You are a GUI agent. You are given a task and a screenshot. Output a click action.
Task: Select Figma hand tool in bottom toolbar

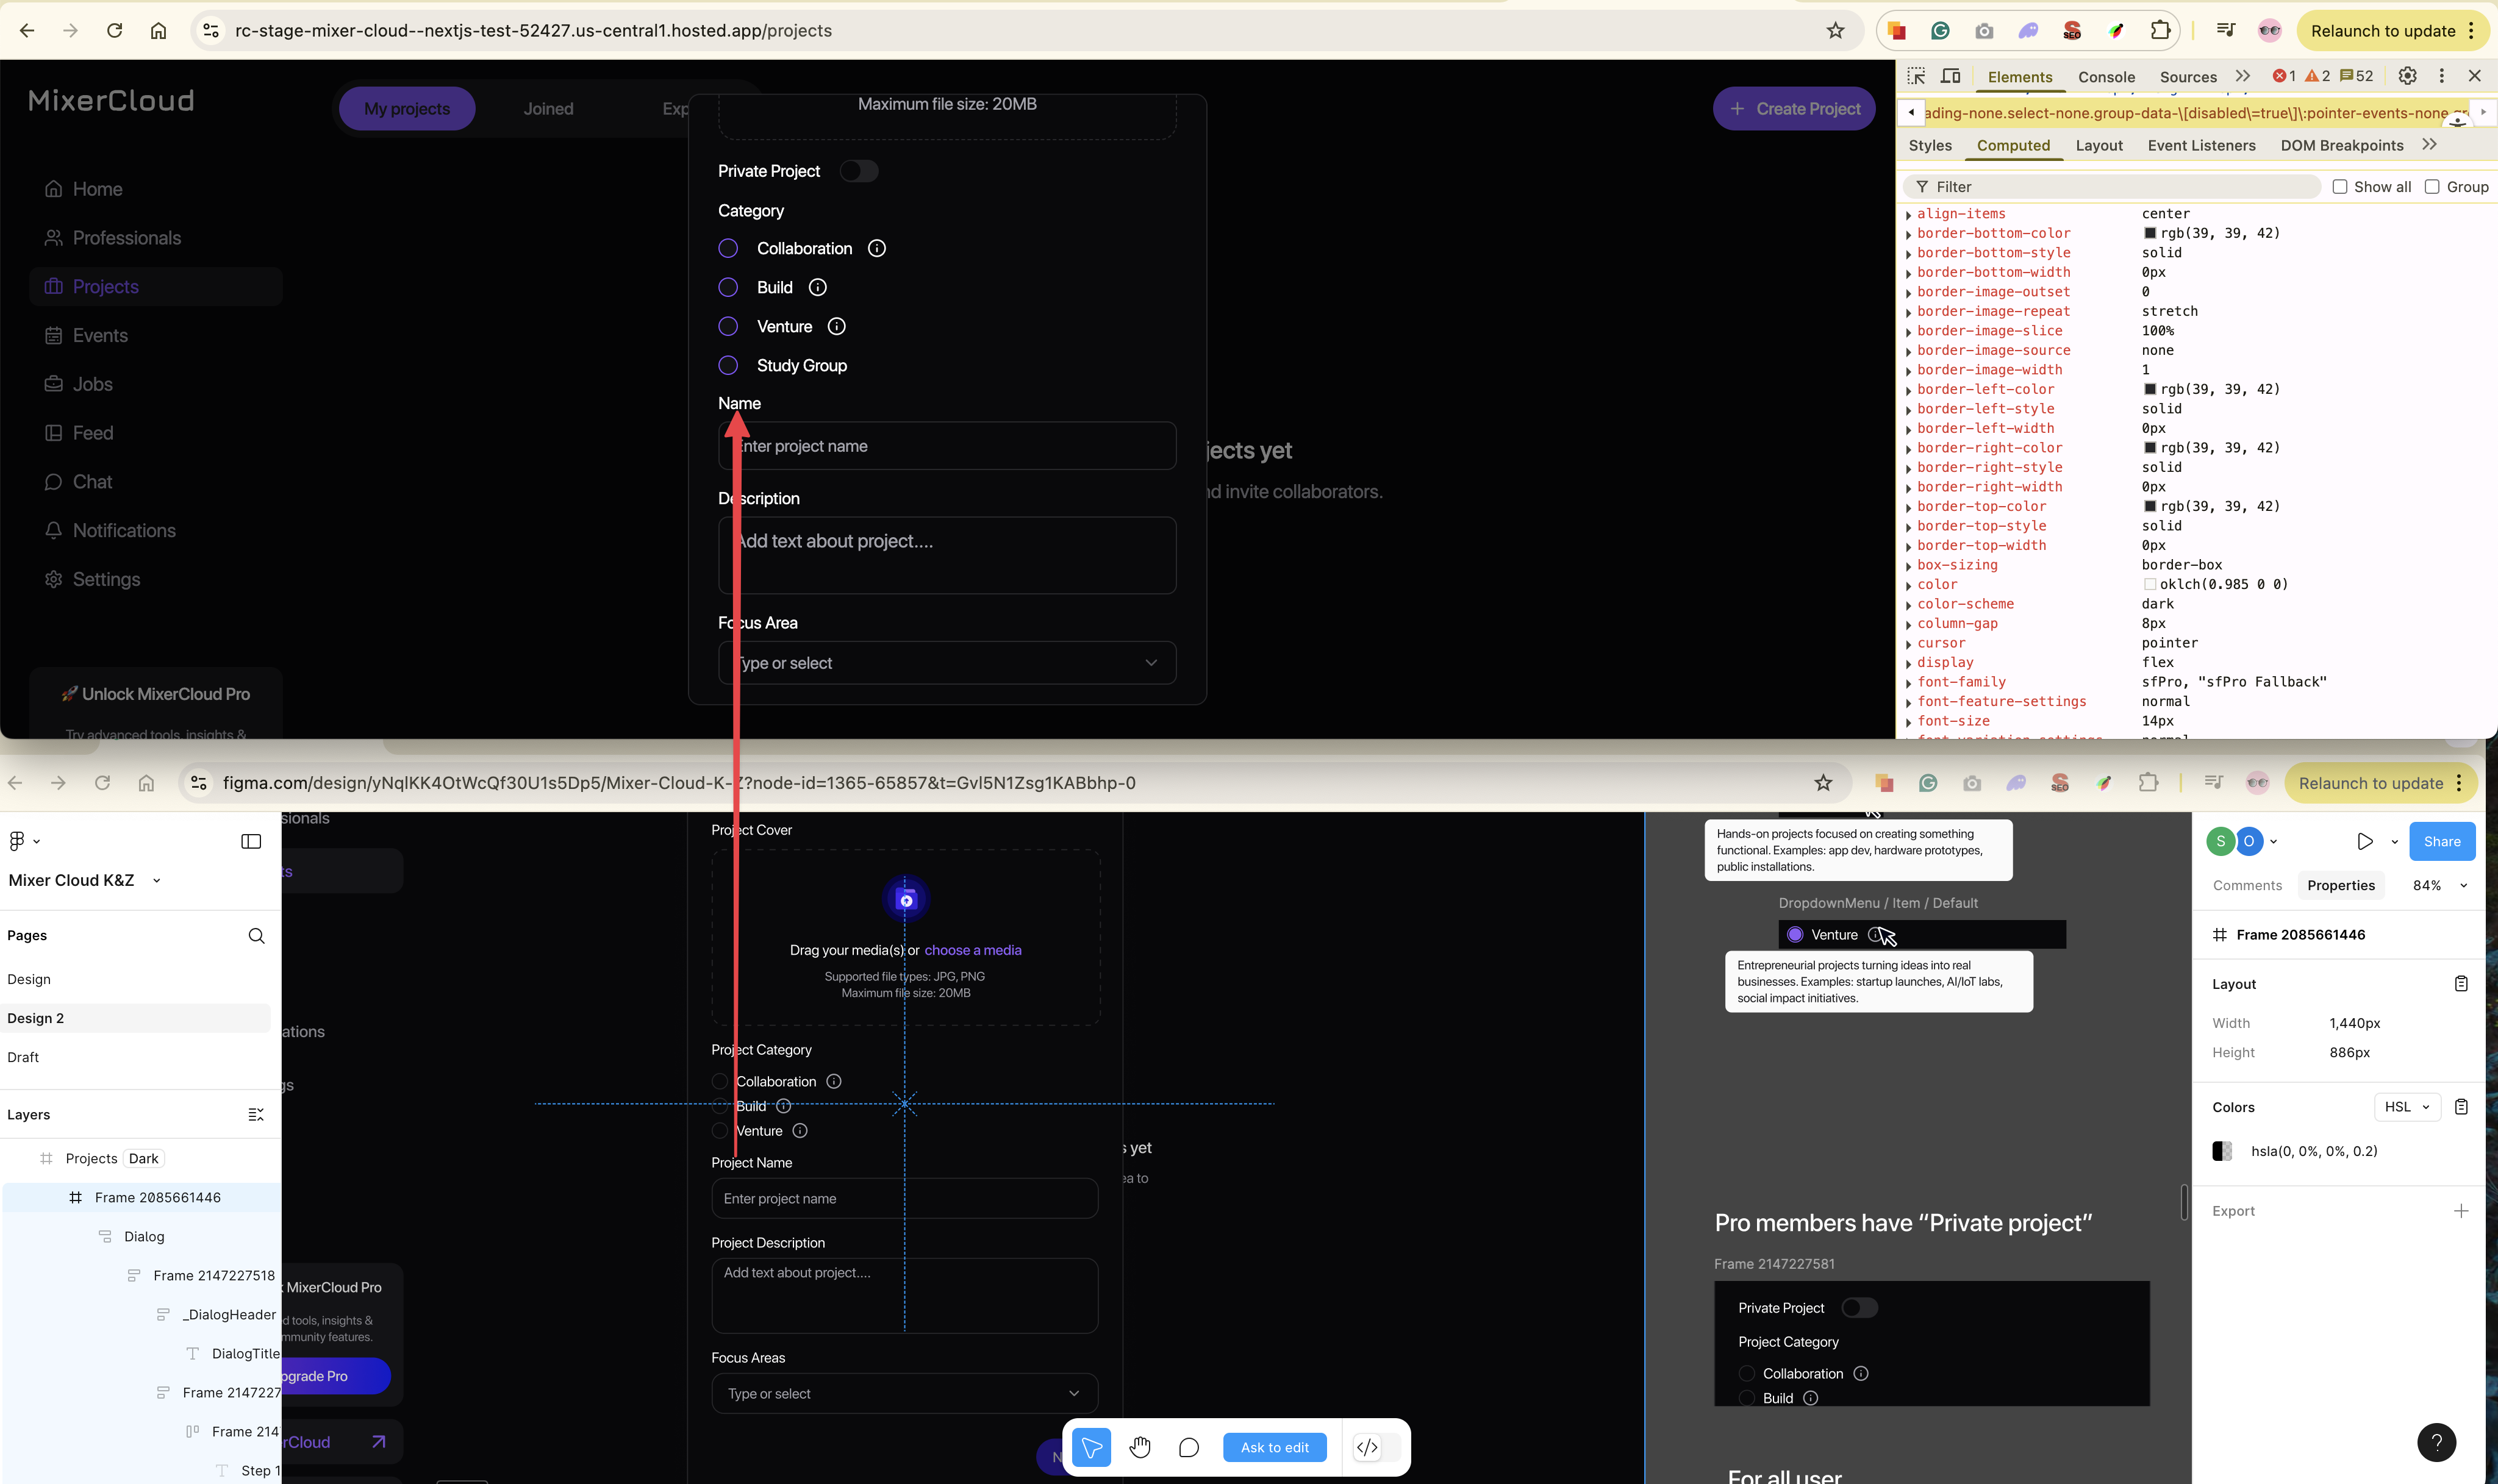pos(1140,1447)
